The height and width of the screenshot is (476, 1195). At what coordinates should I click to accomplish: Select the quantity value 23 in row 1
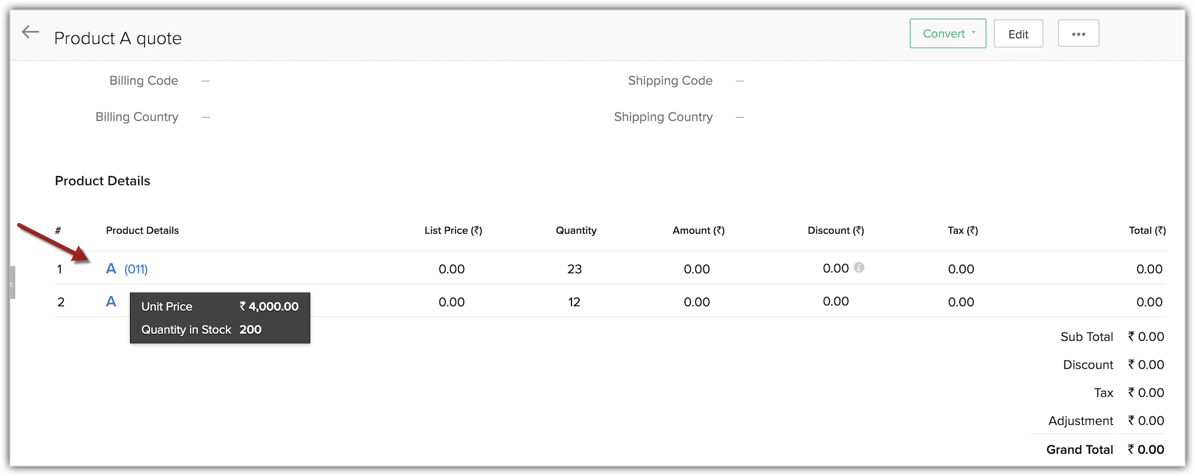coord(574,269)
